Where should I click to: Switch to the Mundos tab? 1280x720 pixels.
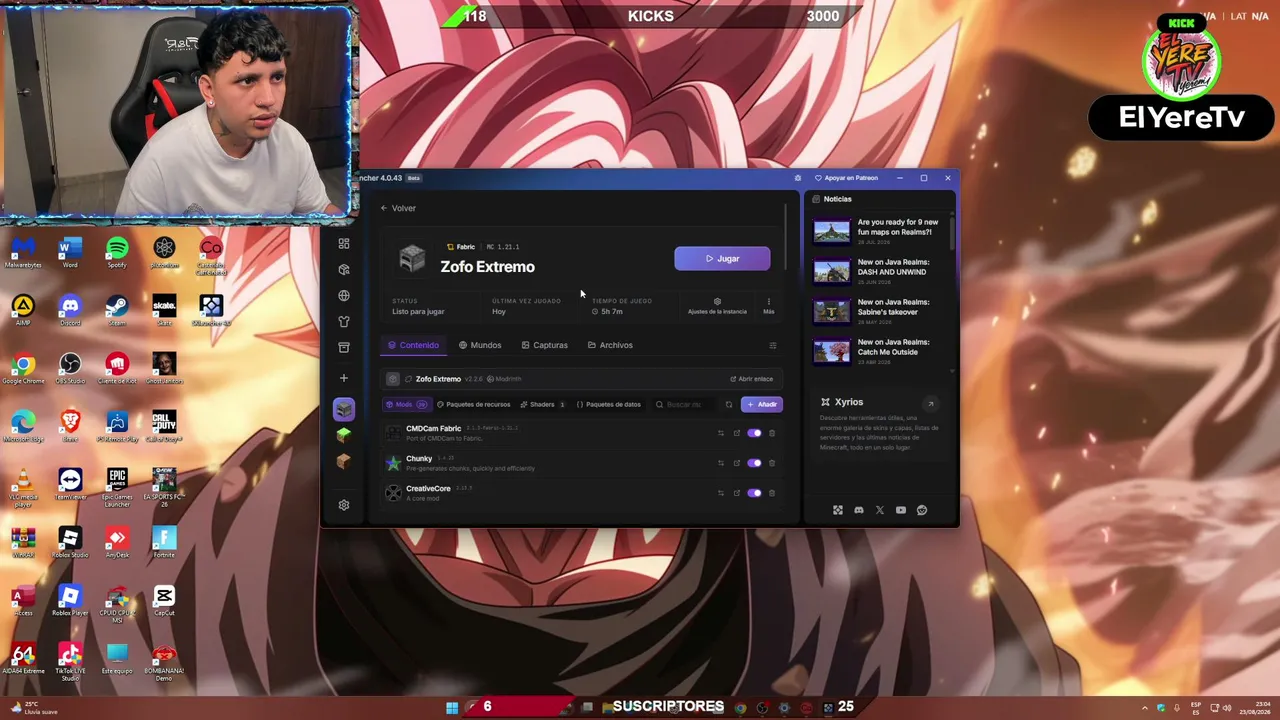(x=480, y=345)
